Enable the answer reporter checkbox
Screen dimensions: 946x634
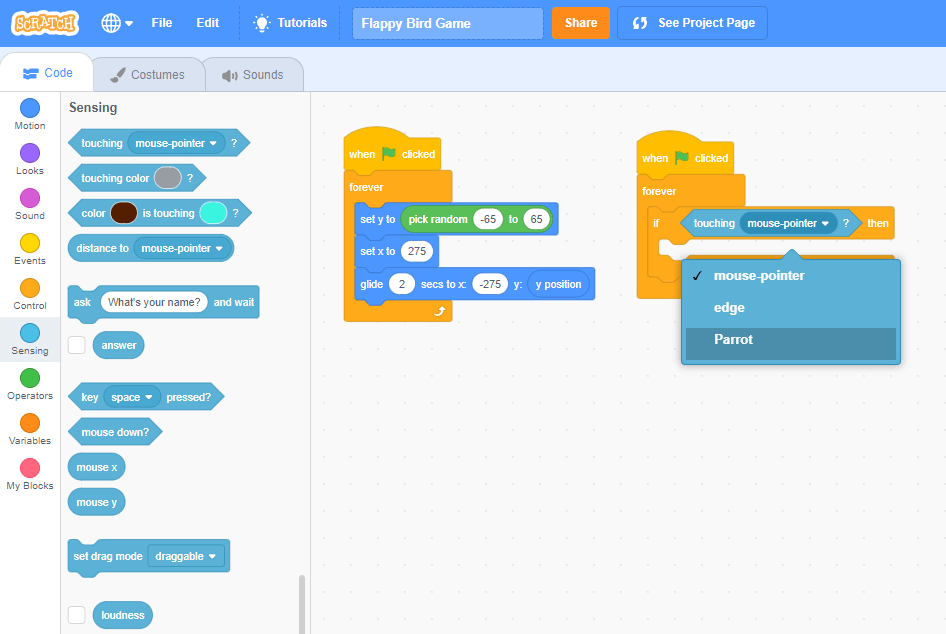[x=77, y=345]
